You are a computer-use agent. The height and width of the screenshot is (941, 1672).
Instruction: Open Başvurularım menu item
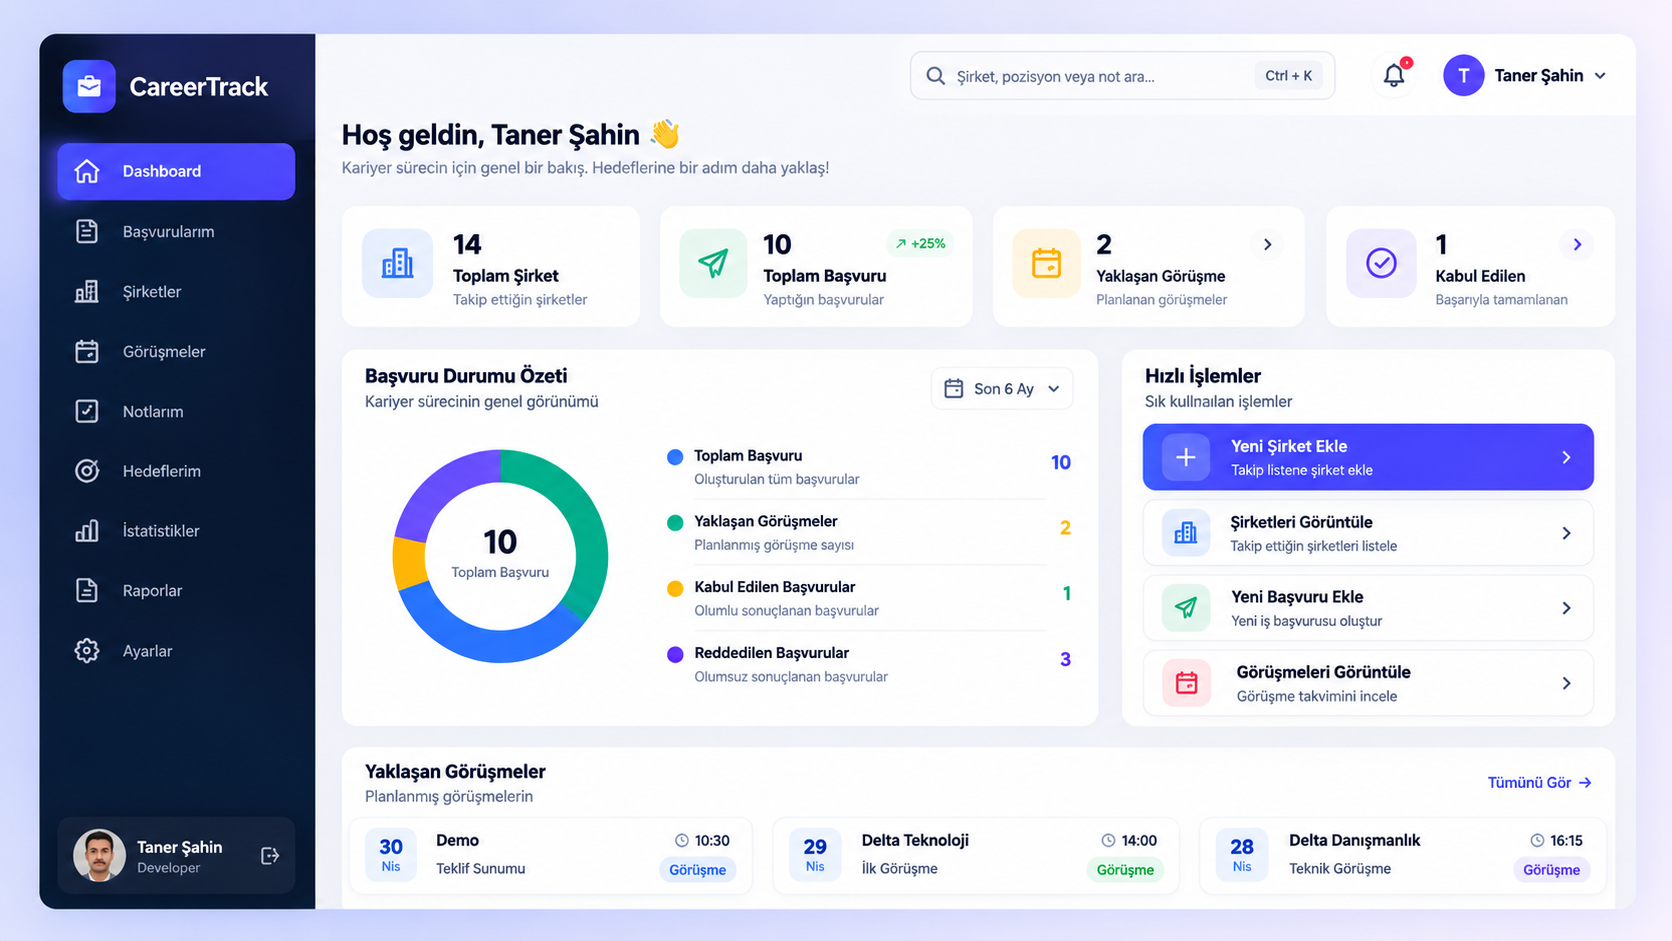pos(176,231)
